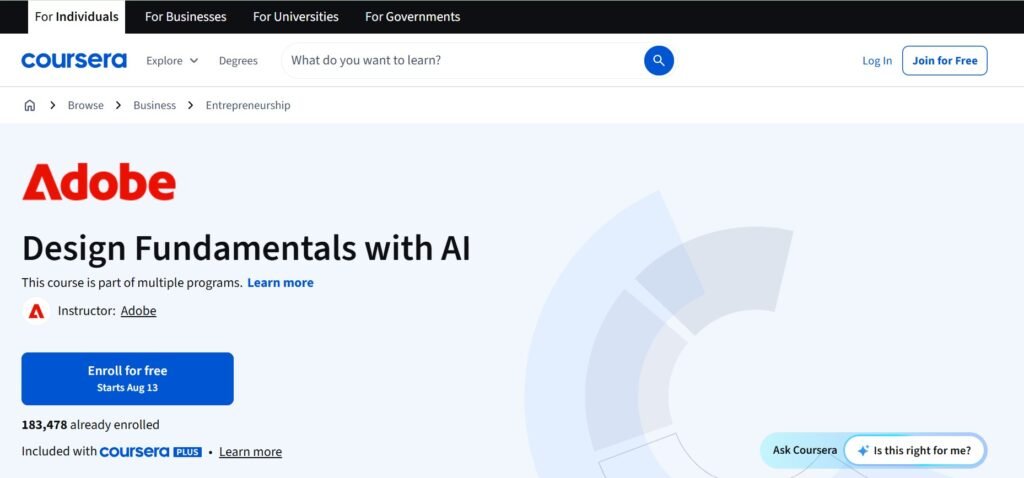
Task: Click the blue search magnifier button
Action: pyautogui.click(x=658, y=61)
